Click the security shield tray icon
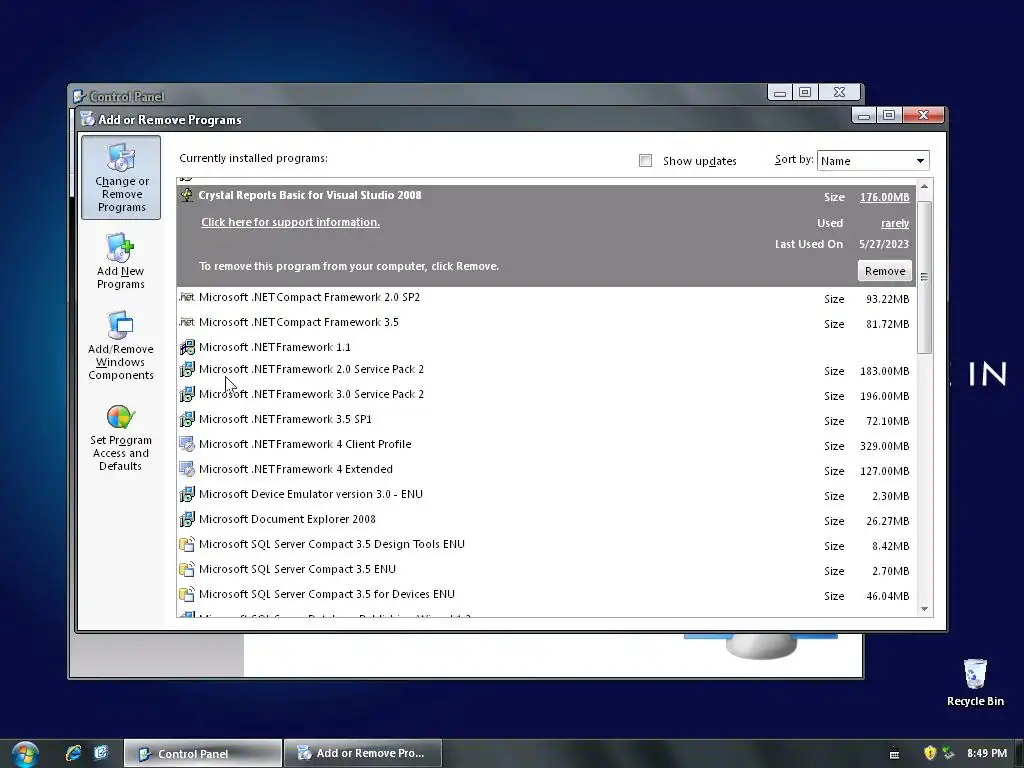 tap(930, 753)
